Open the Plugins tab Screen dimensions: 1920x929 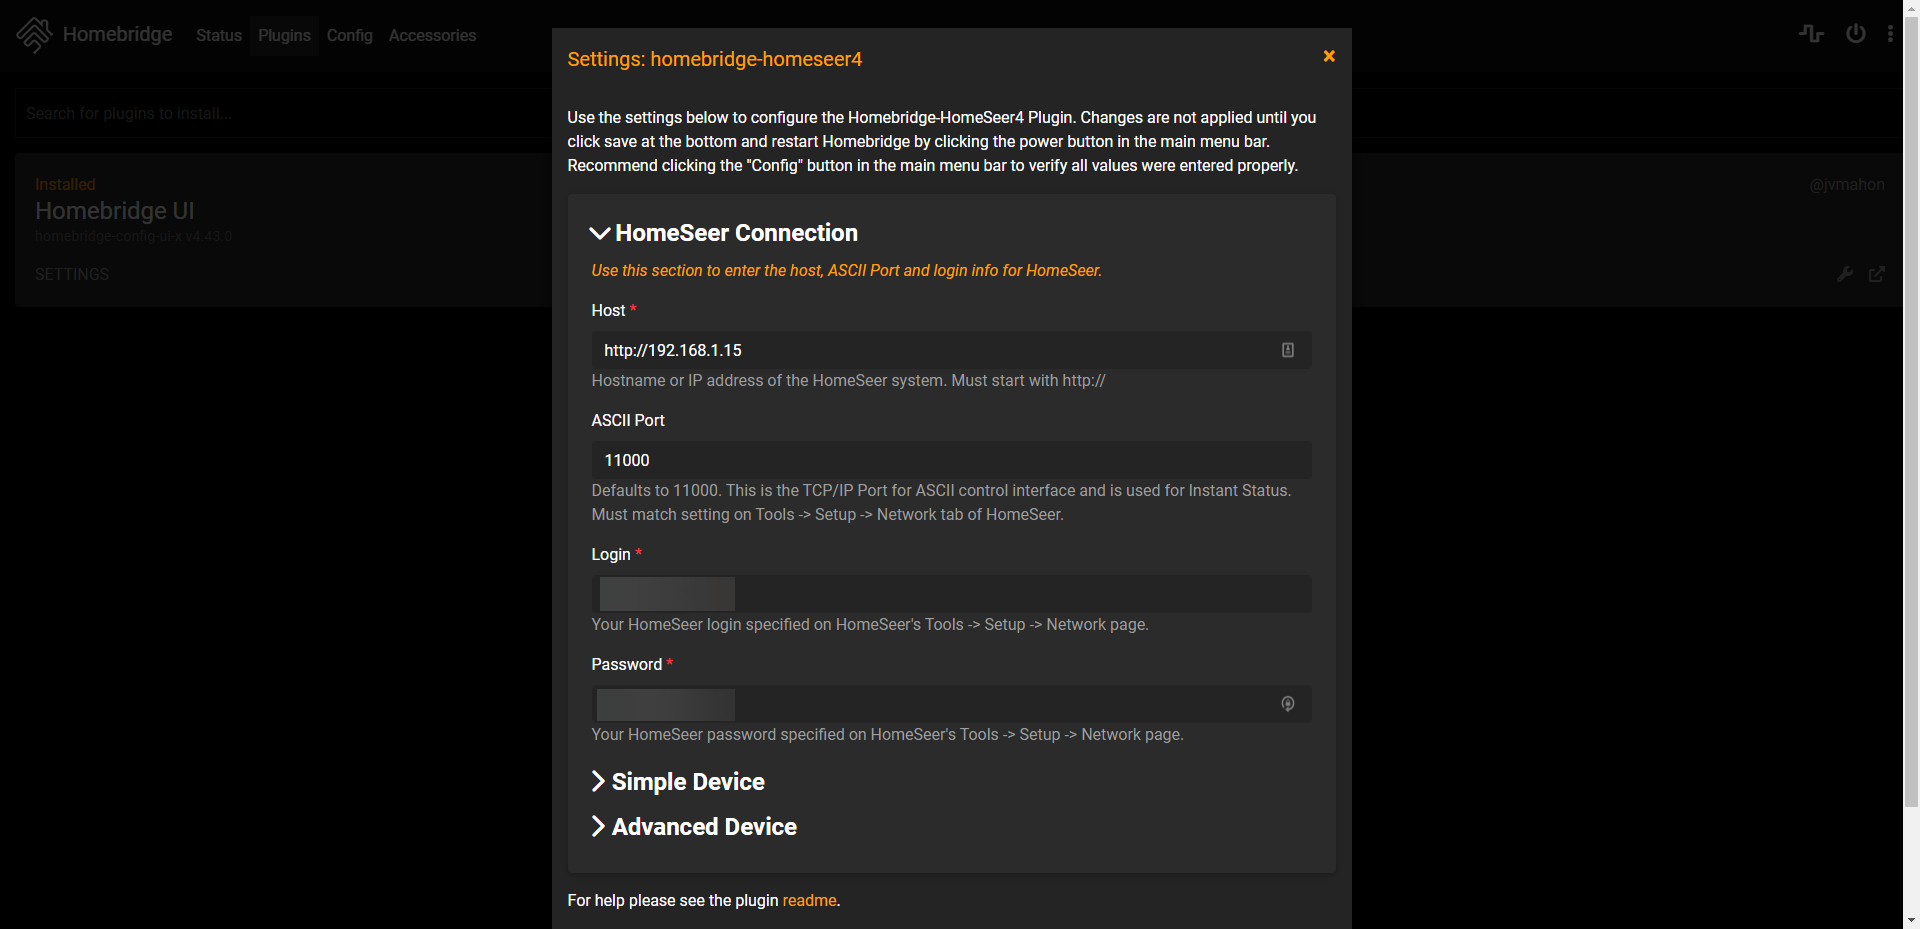pos(284,35)
